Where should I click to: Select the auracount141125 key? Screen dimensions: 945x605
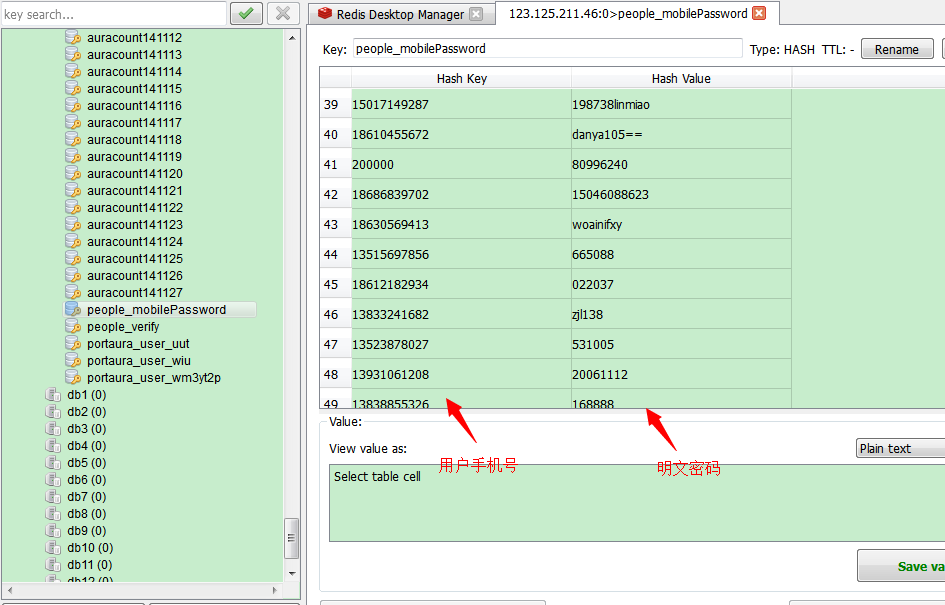134,259
